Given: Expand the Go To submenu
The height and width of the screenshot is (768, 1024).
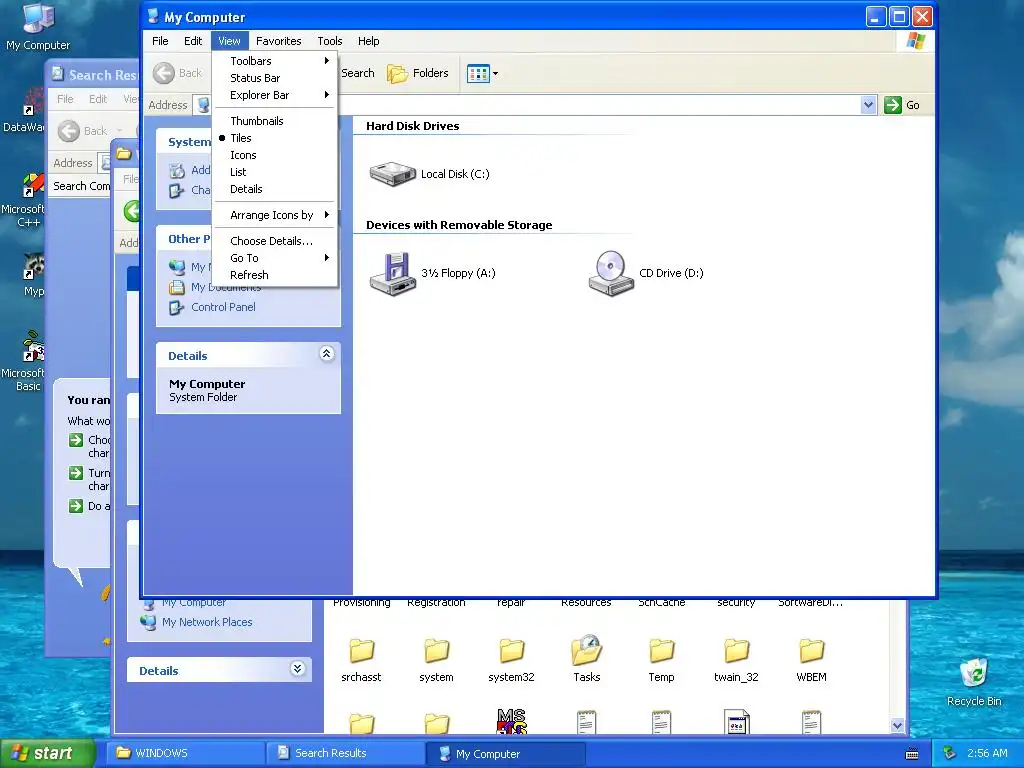Looking at the screenshot, I should (275, 258).
